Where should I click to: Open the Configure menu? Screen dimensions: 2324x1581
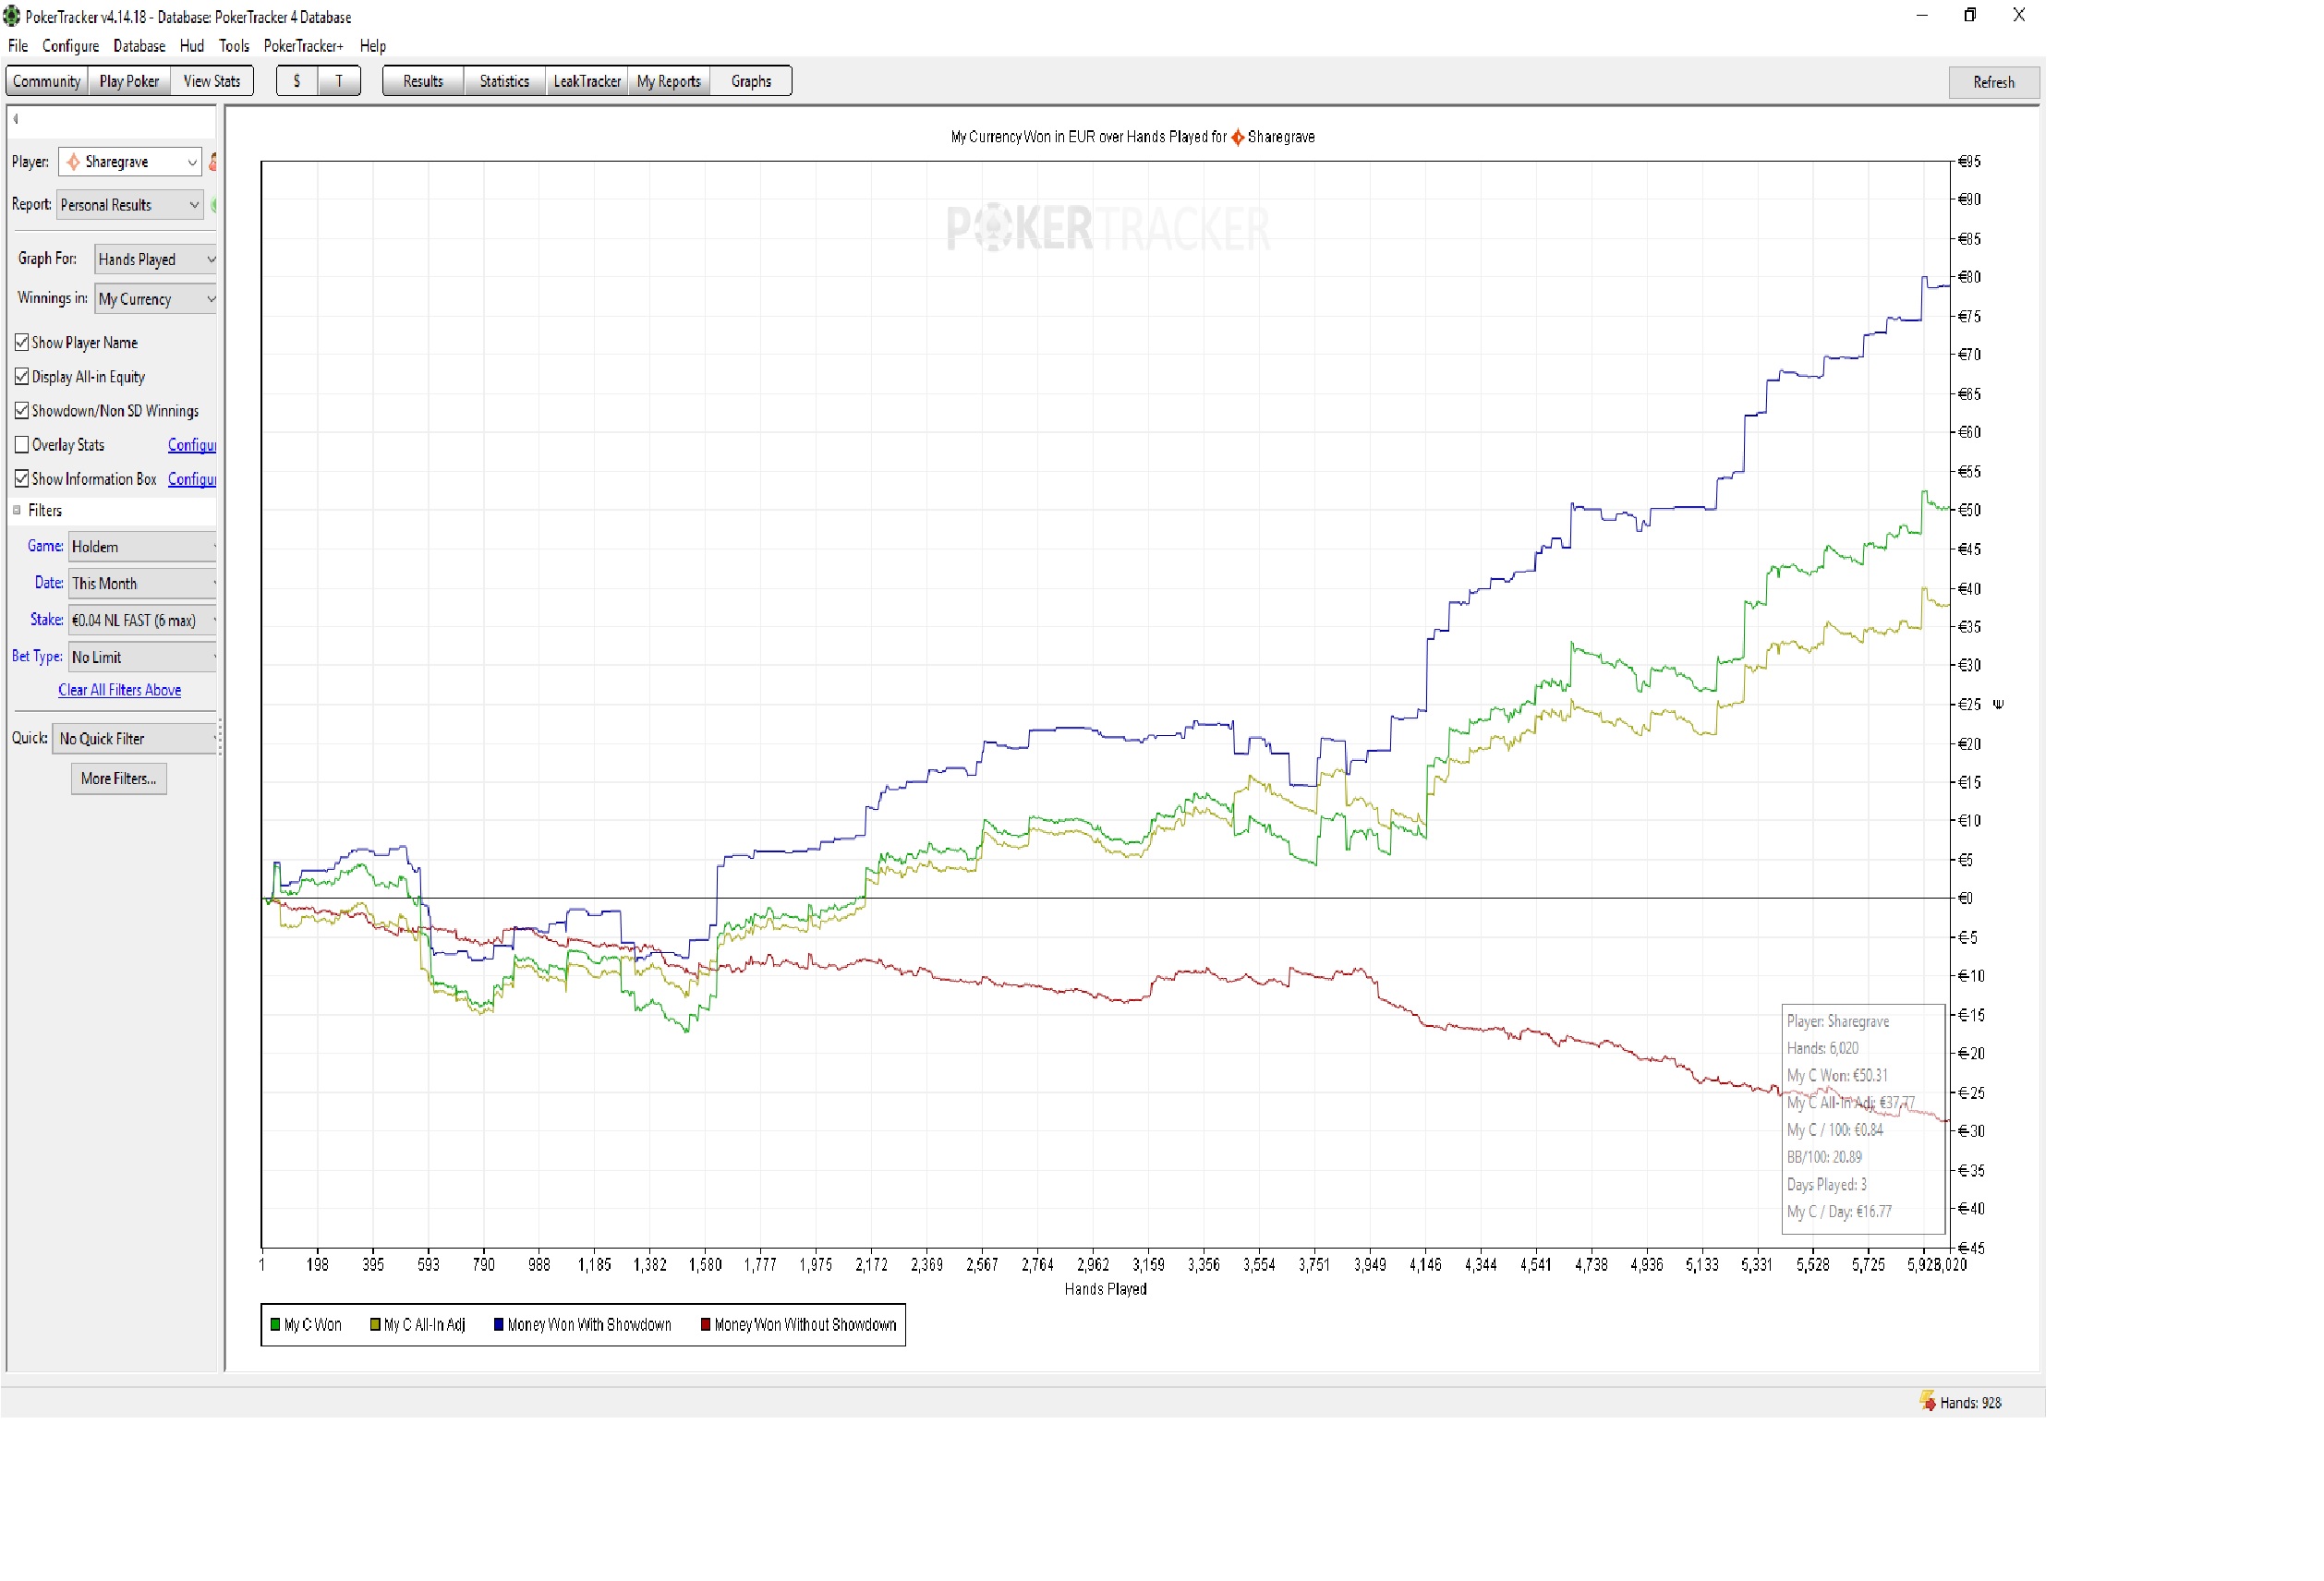(71, 46)
